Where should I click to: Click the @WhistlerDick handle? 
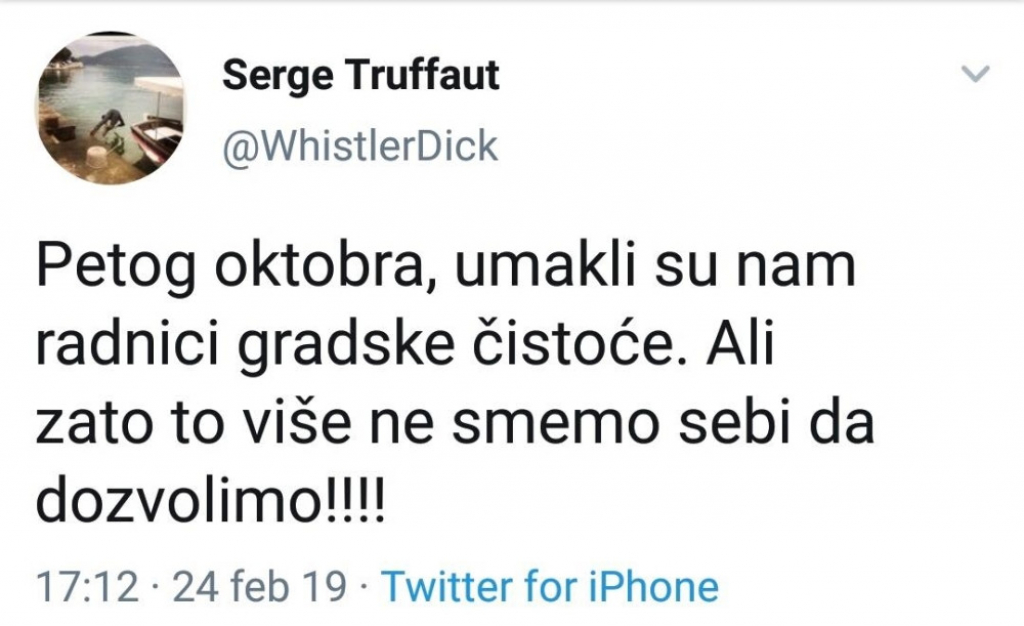coord(359,146)
